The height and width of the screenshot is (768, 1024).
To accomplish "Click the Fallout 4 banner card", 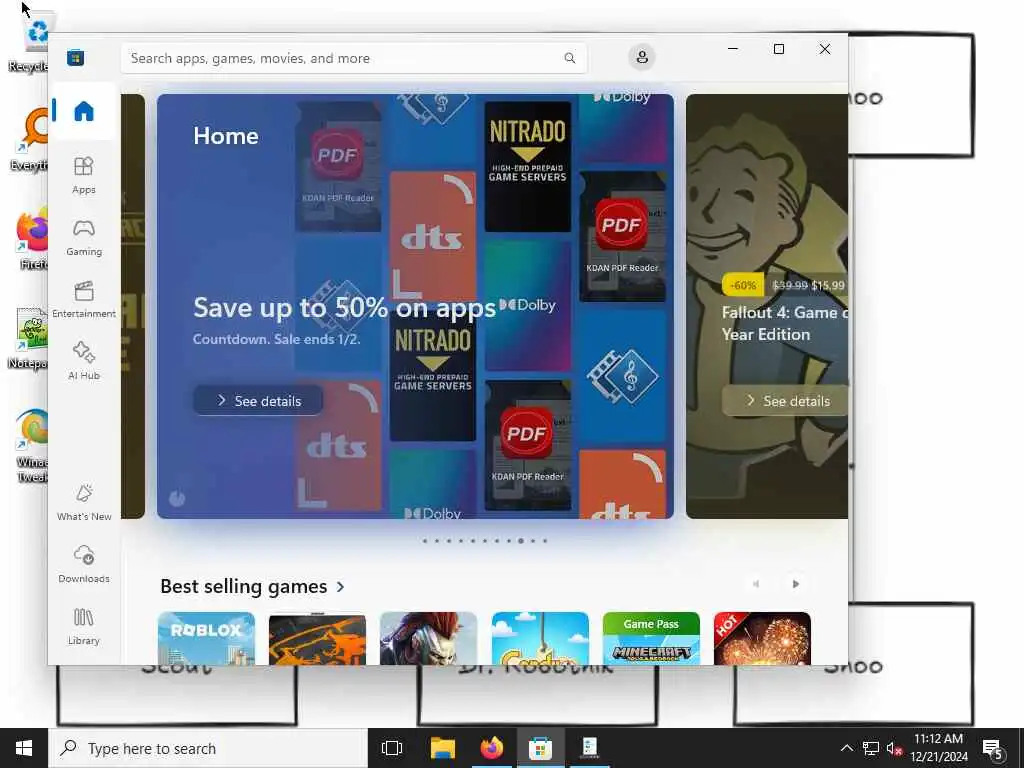I will point(767,306).
